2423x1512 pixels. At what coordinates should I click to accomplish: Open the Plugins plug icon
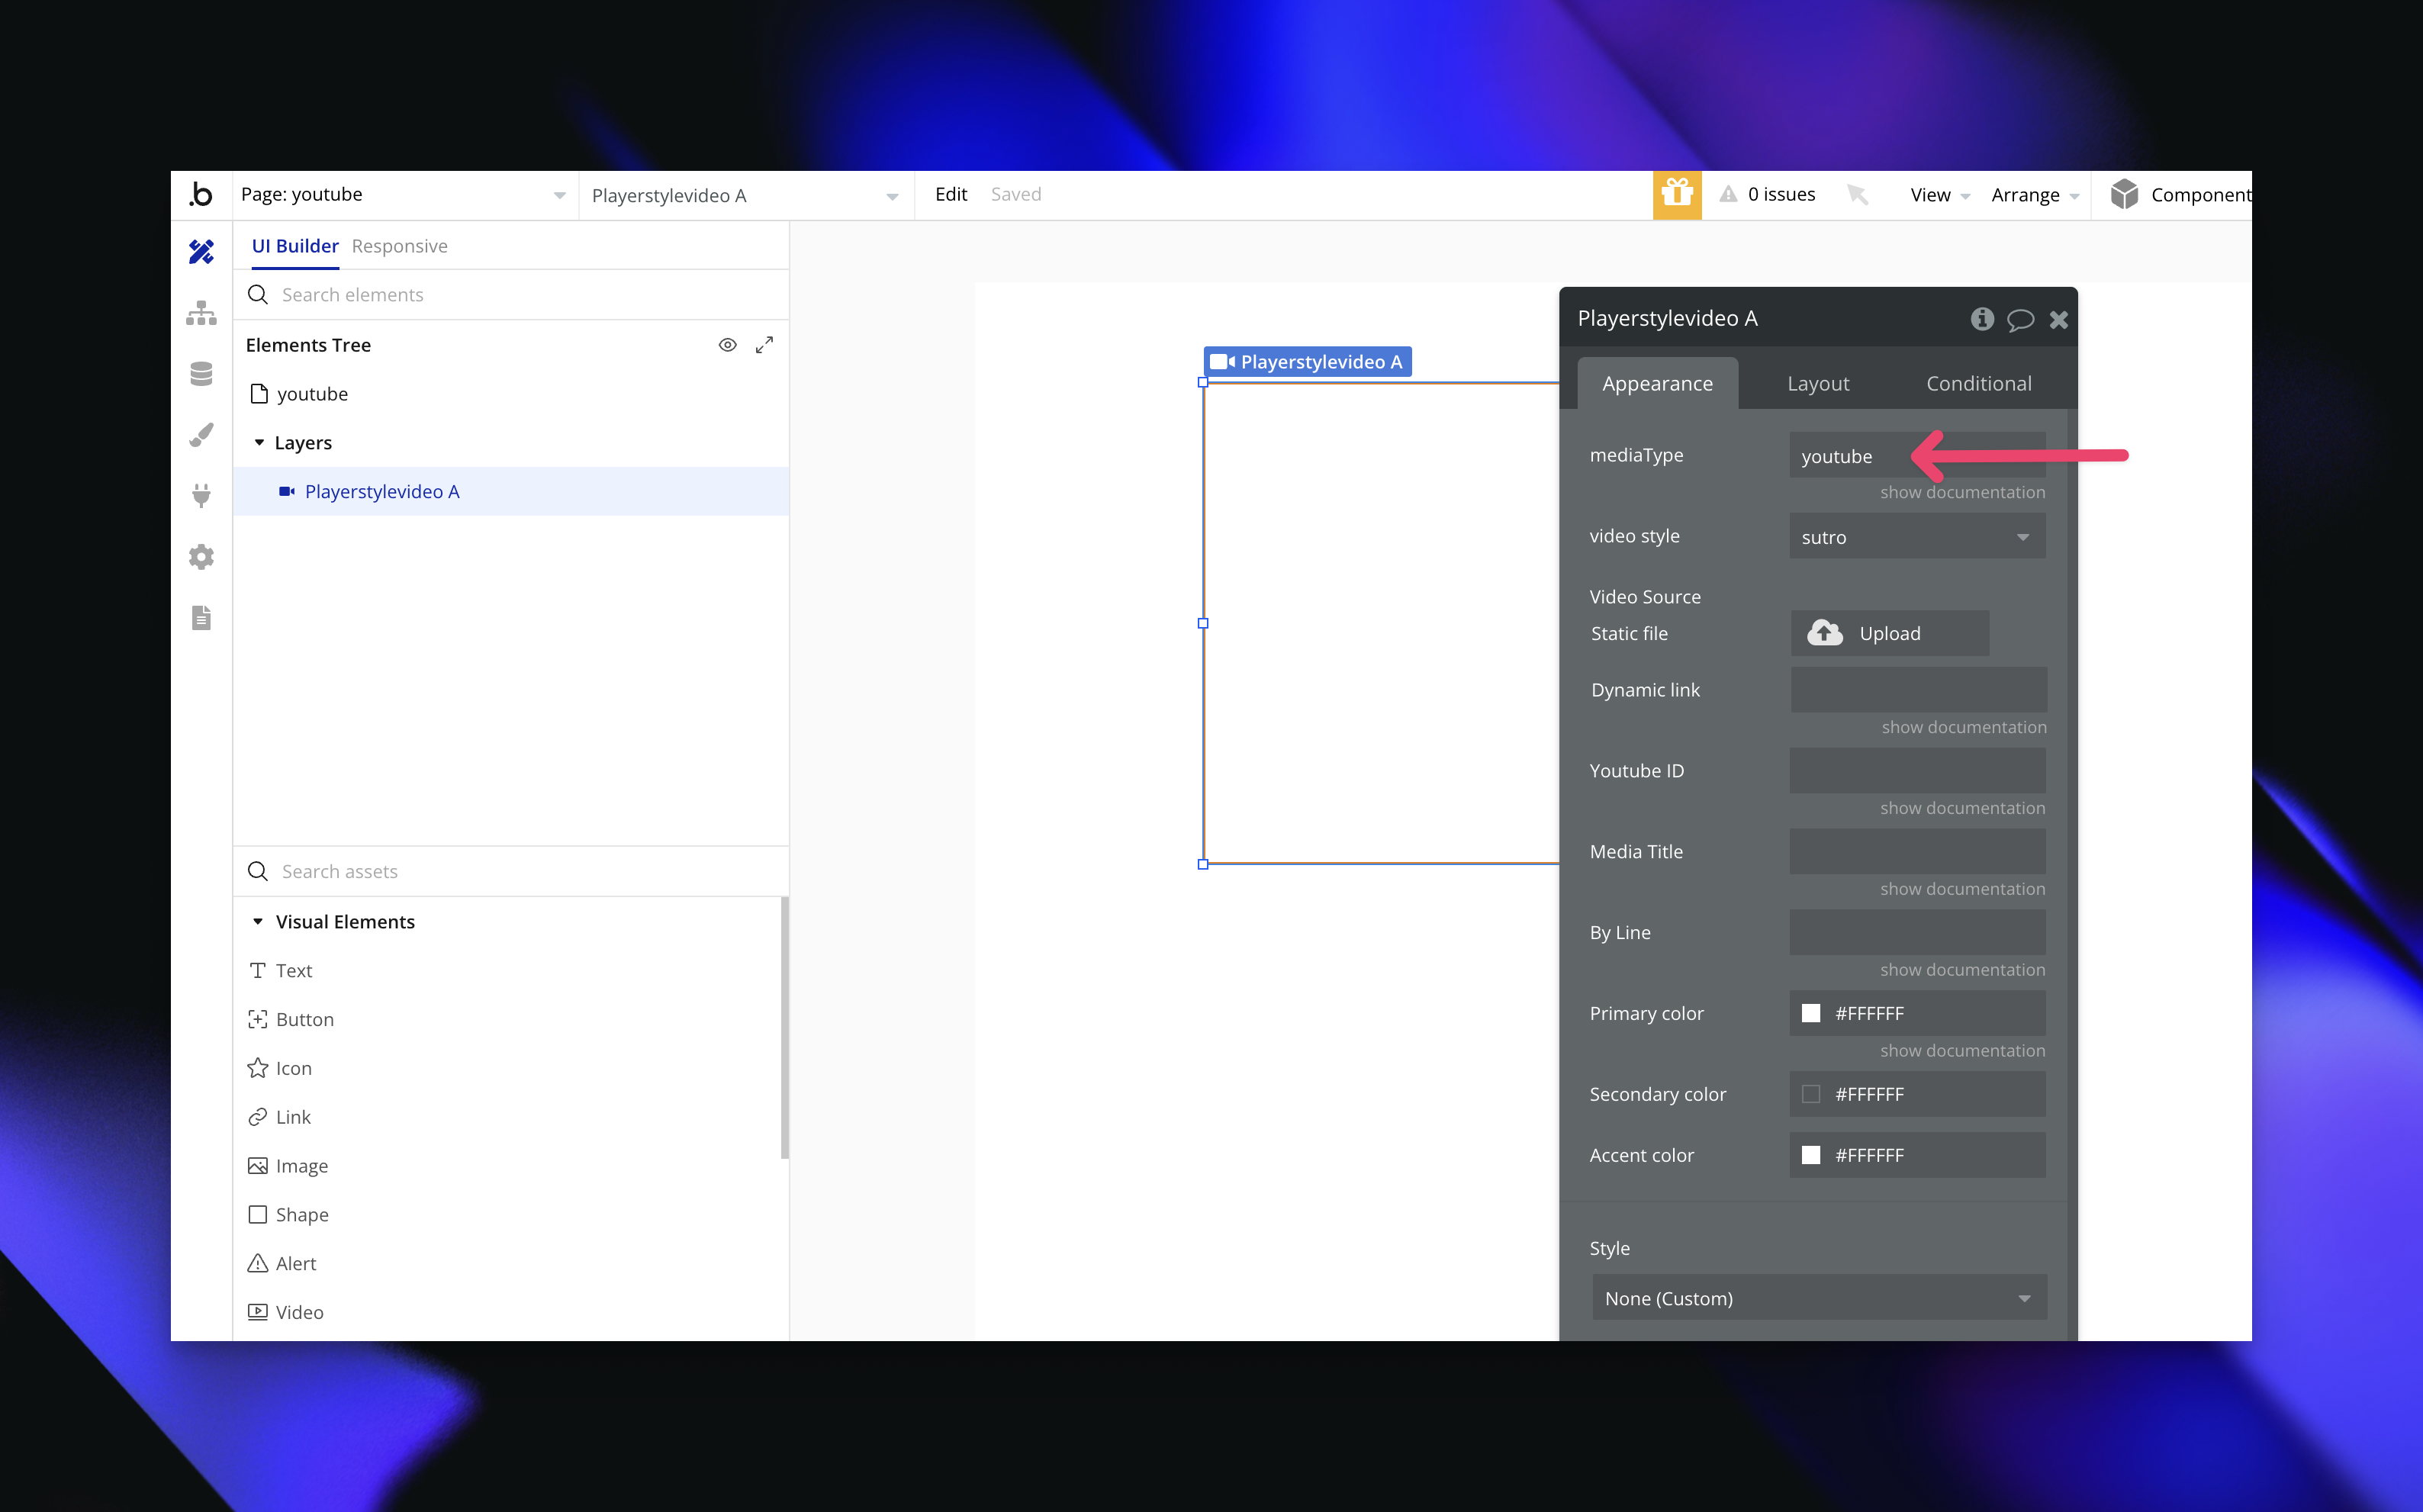click(201, 496)
